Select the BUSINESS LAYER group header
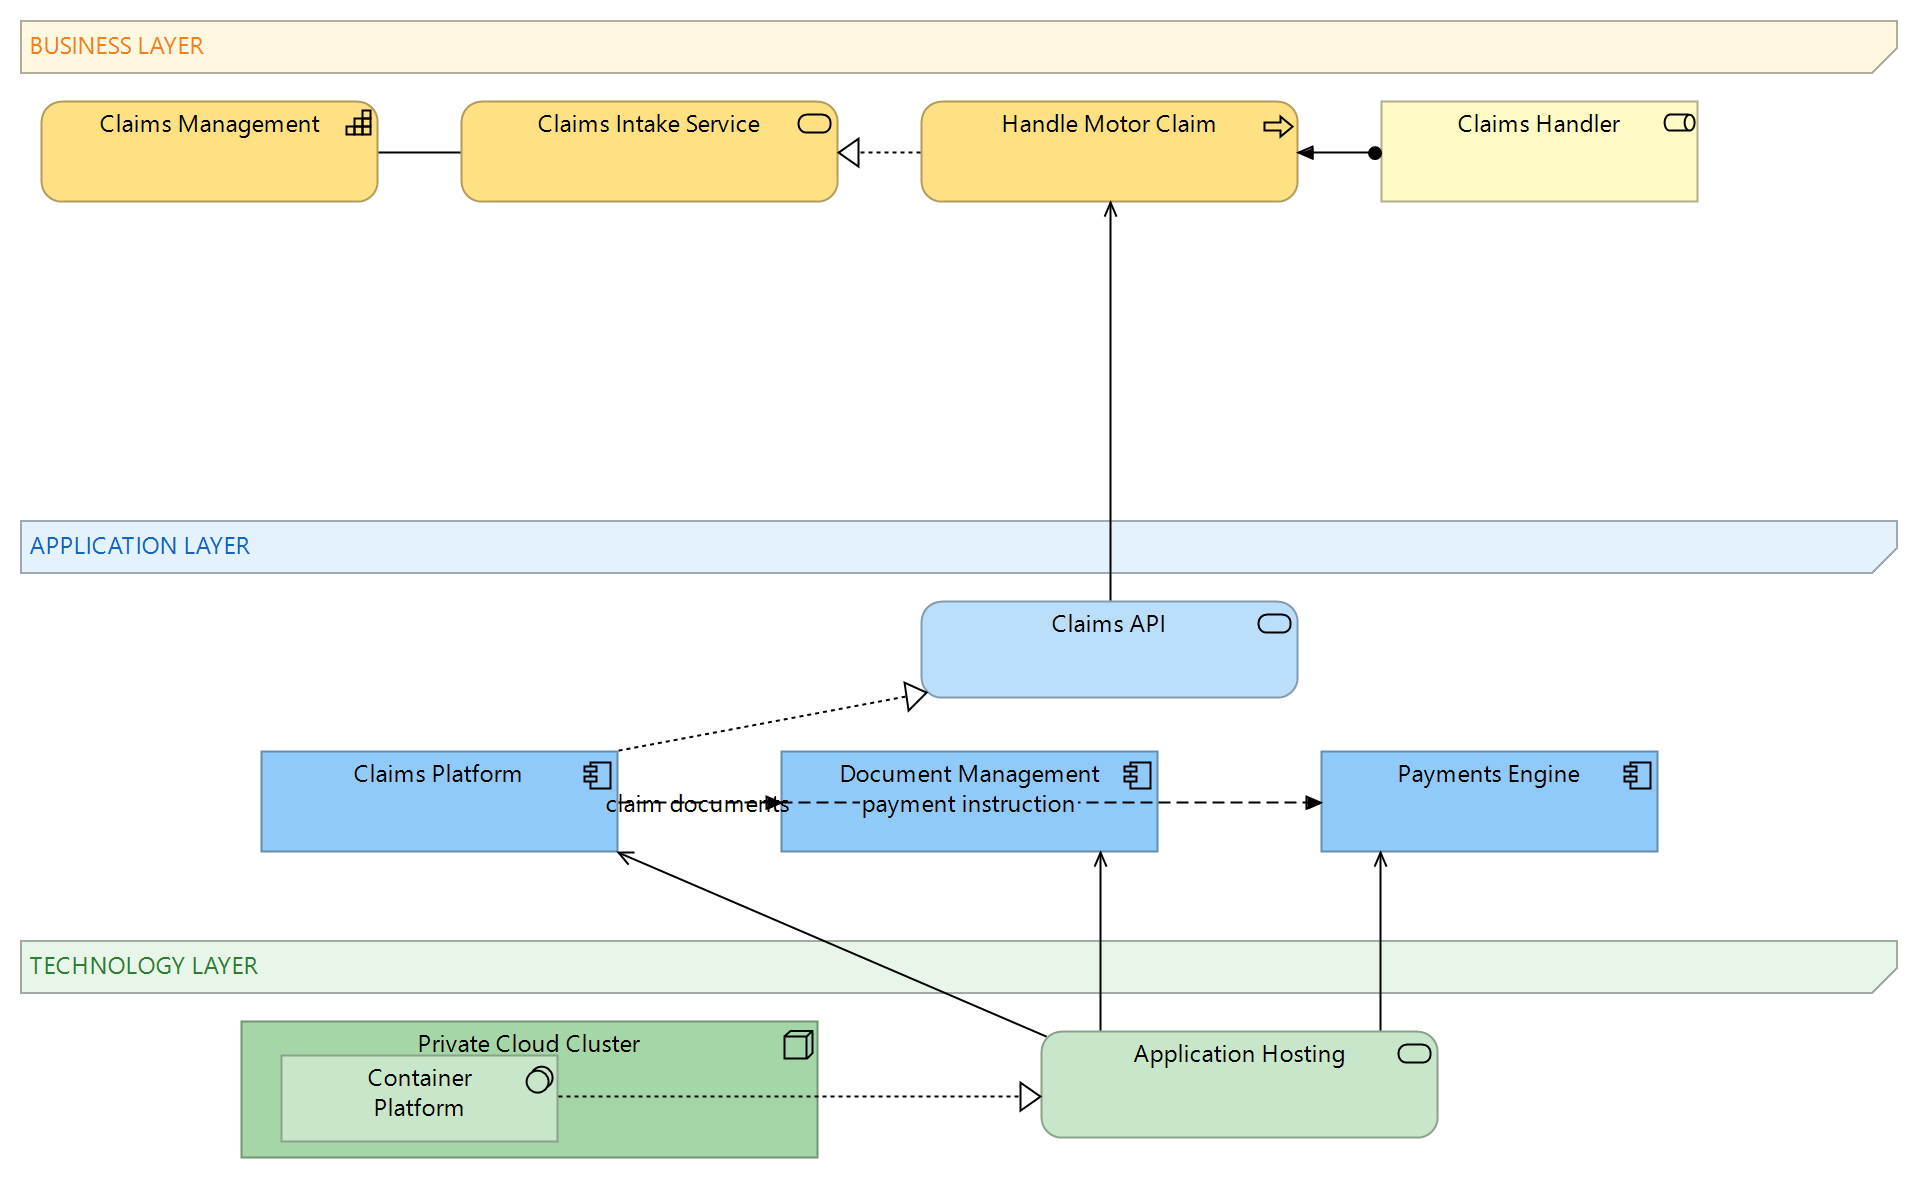The width and height of the screenshot is (1920, 1180). [959, 47]
